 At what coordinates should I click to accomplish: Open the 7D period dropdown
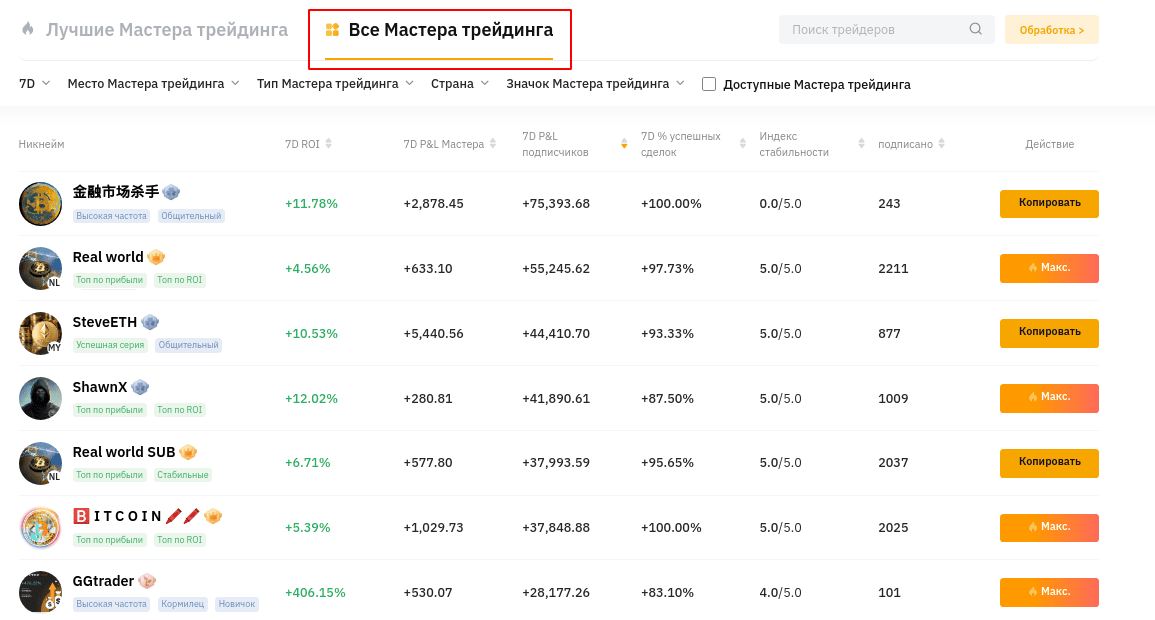tap(35, 84)
